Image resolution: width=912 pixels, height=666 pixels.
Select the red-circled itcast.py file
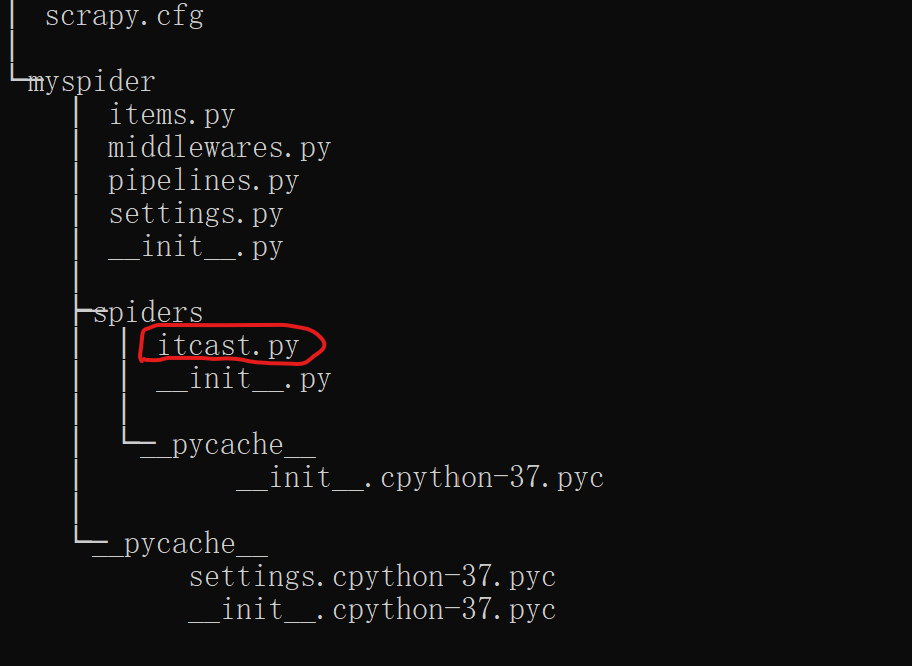pos(228,346)
